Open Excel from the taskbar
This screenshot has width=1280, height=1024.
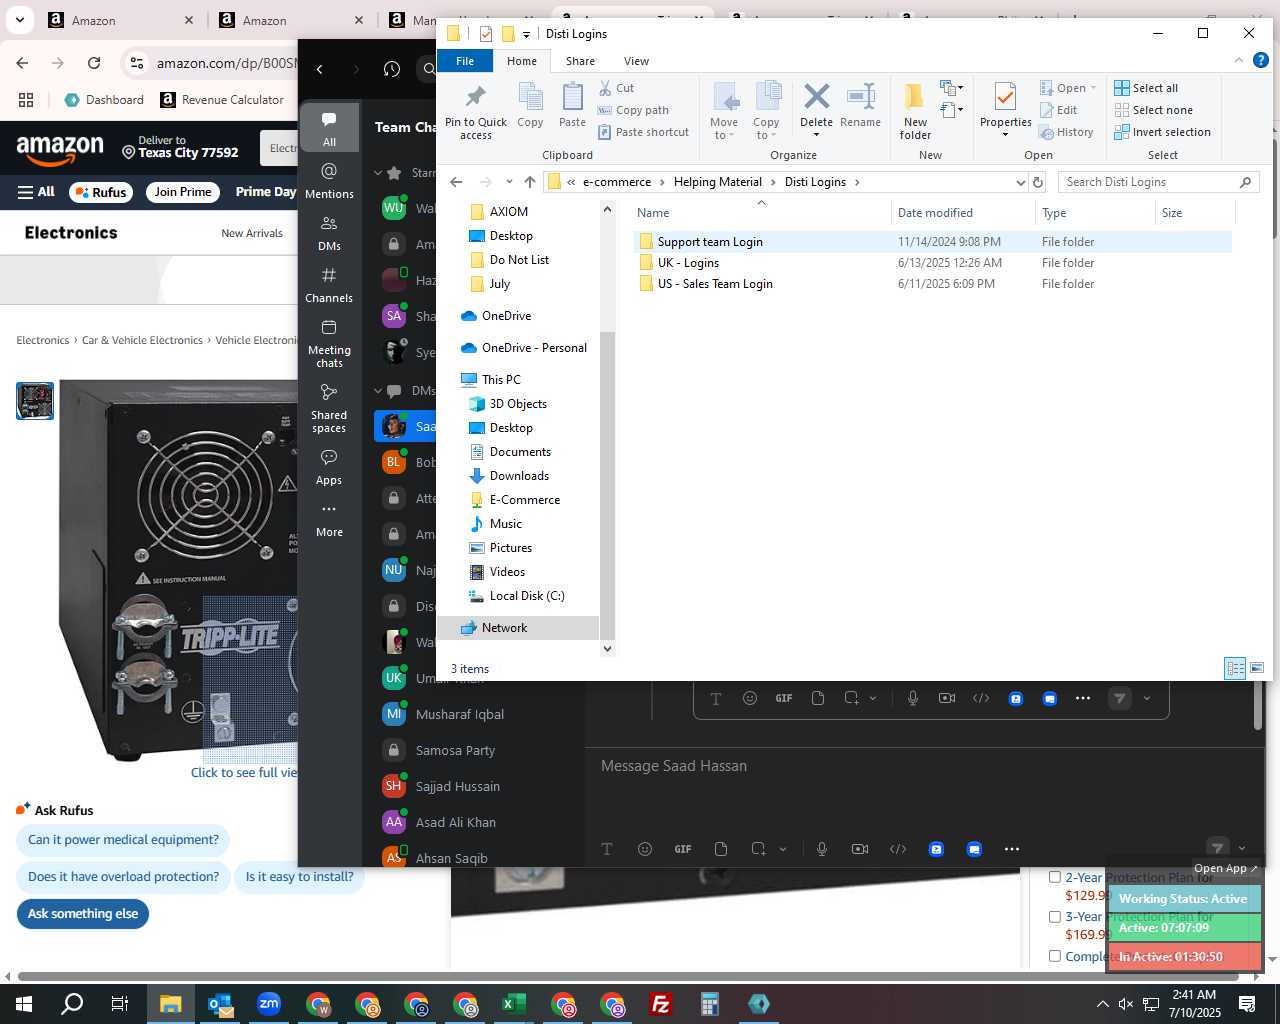pyautogui.click(x=514, y=1004)
